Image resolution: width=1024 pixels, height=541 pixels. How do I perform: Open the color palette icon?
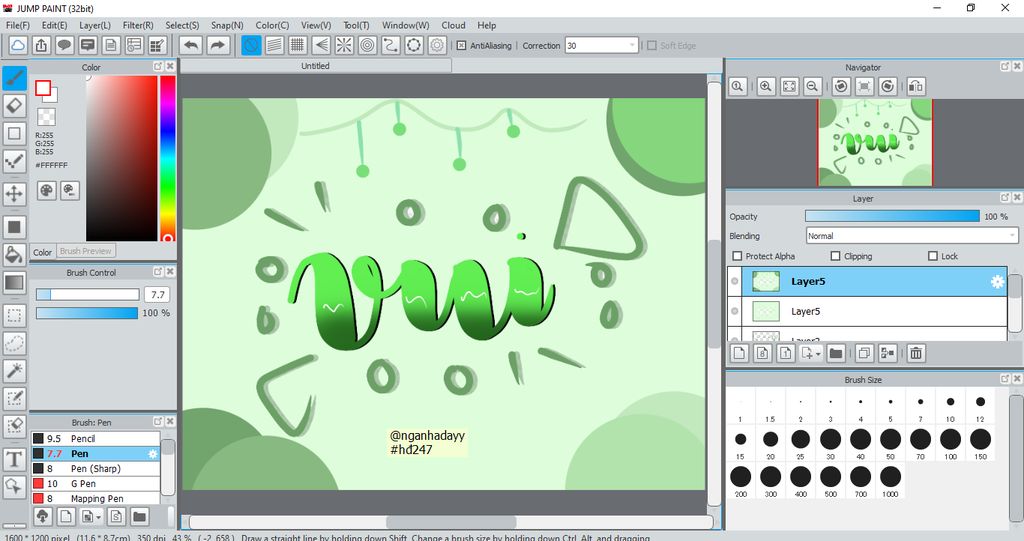46,191
